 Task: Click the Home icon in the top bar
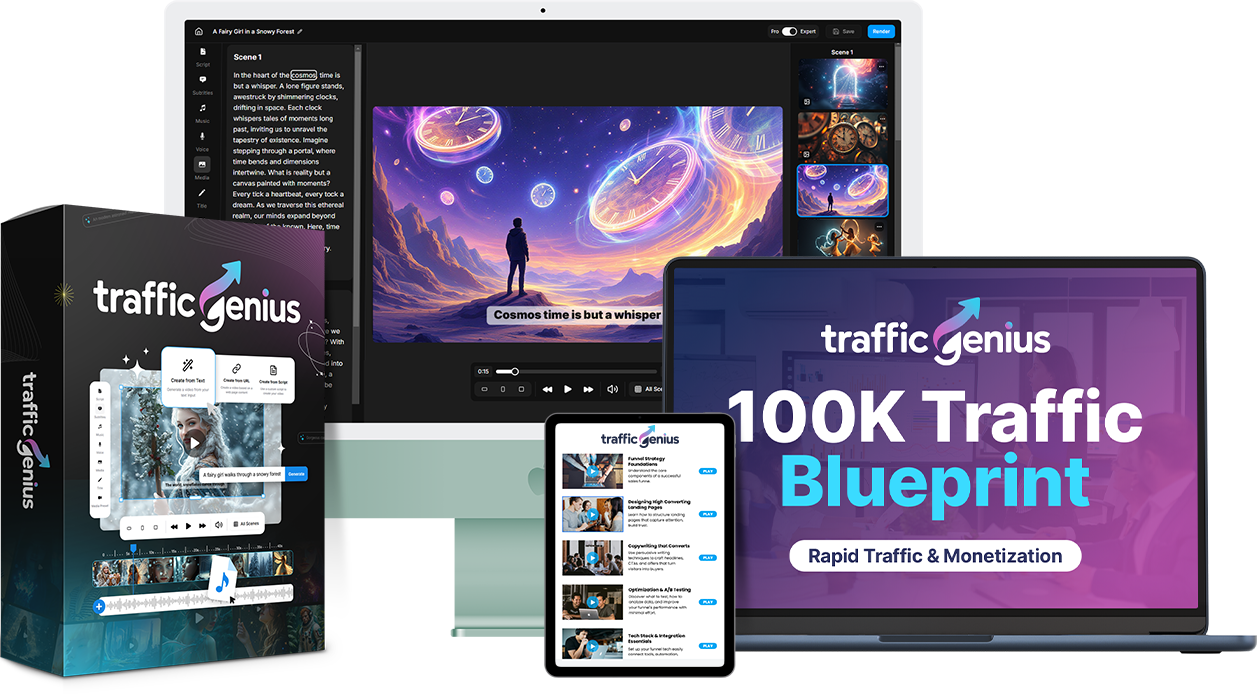(x=198, y=31)
